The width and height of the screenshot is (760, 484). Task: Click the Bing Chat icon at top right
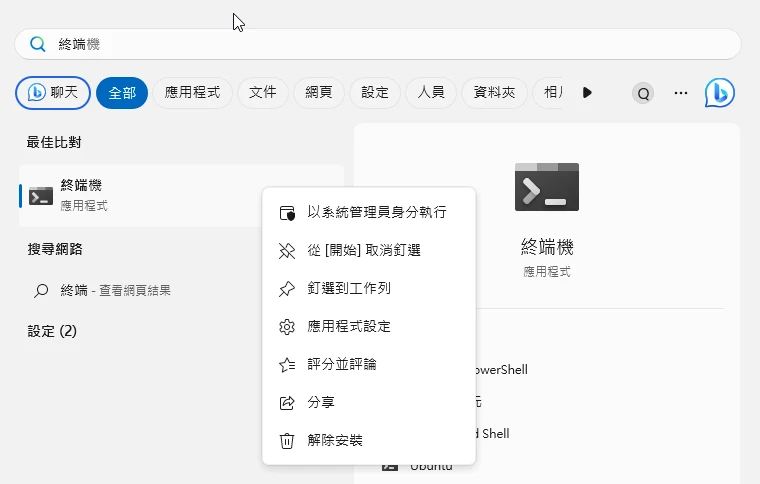pos(719,93)
